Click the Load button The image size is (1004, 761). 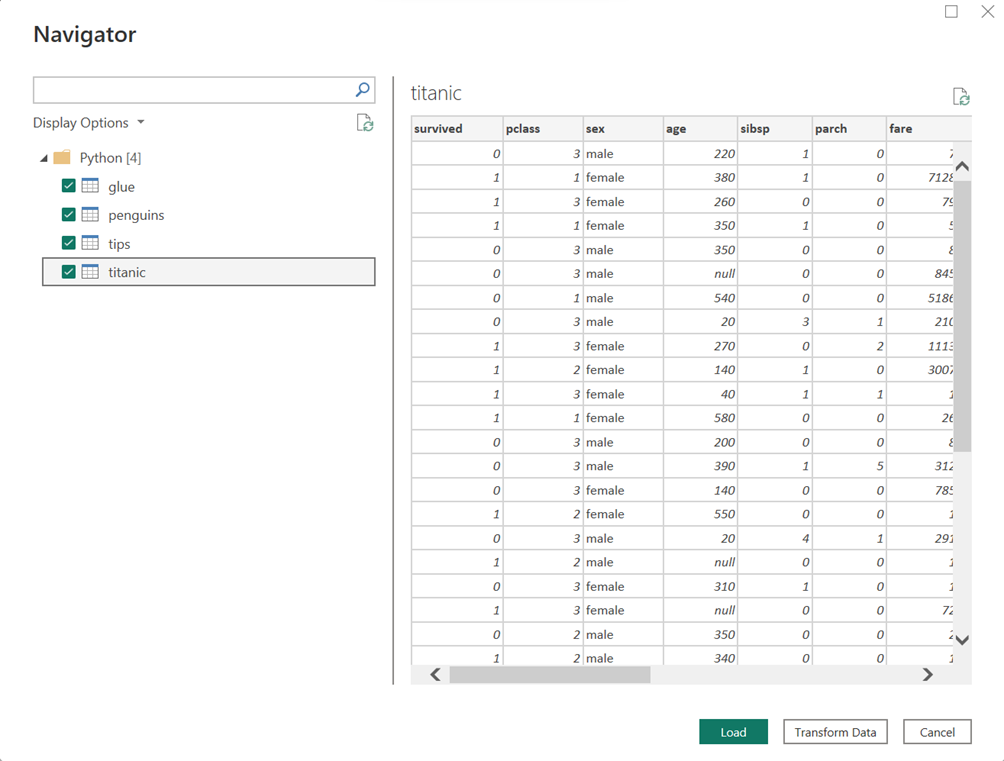[733, 732]
